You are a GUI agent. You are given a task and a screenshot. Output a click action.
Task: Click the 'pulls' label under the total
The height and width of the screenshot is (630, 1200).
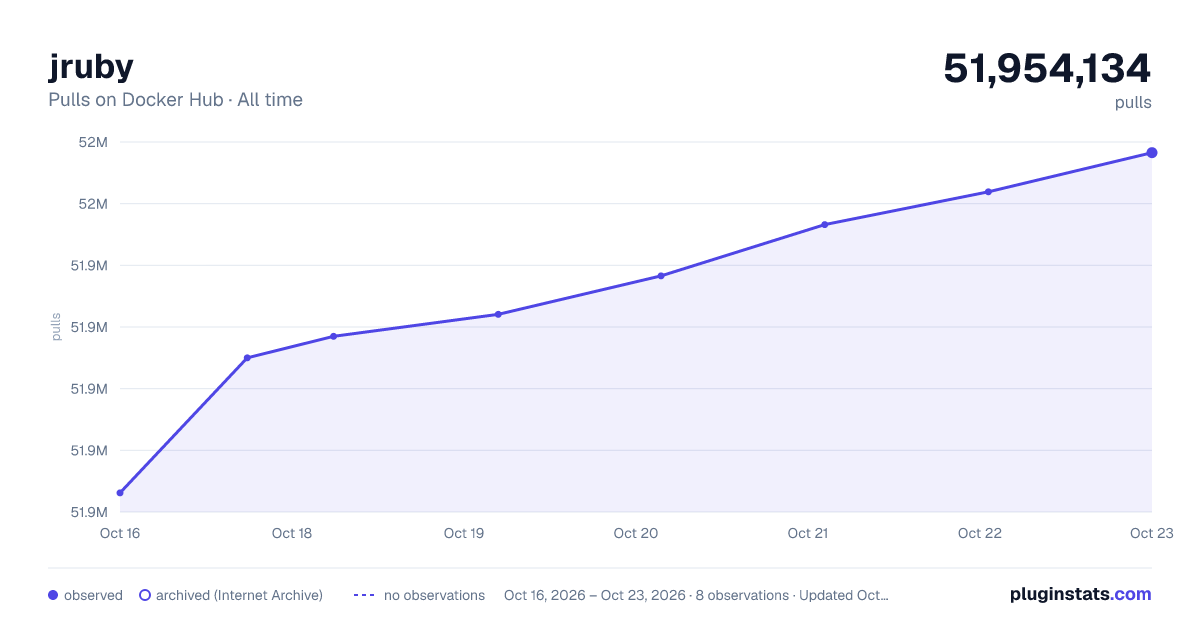[x=1133, y=102]
